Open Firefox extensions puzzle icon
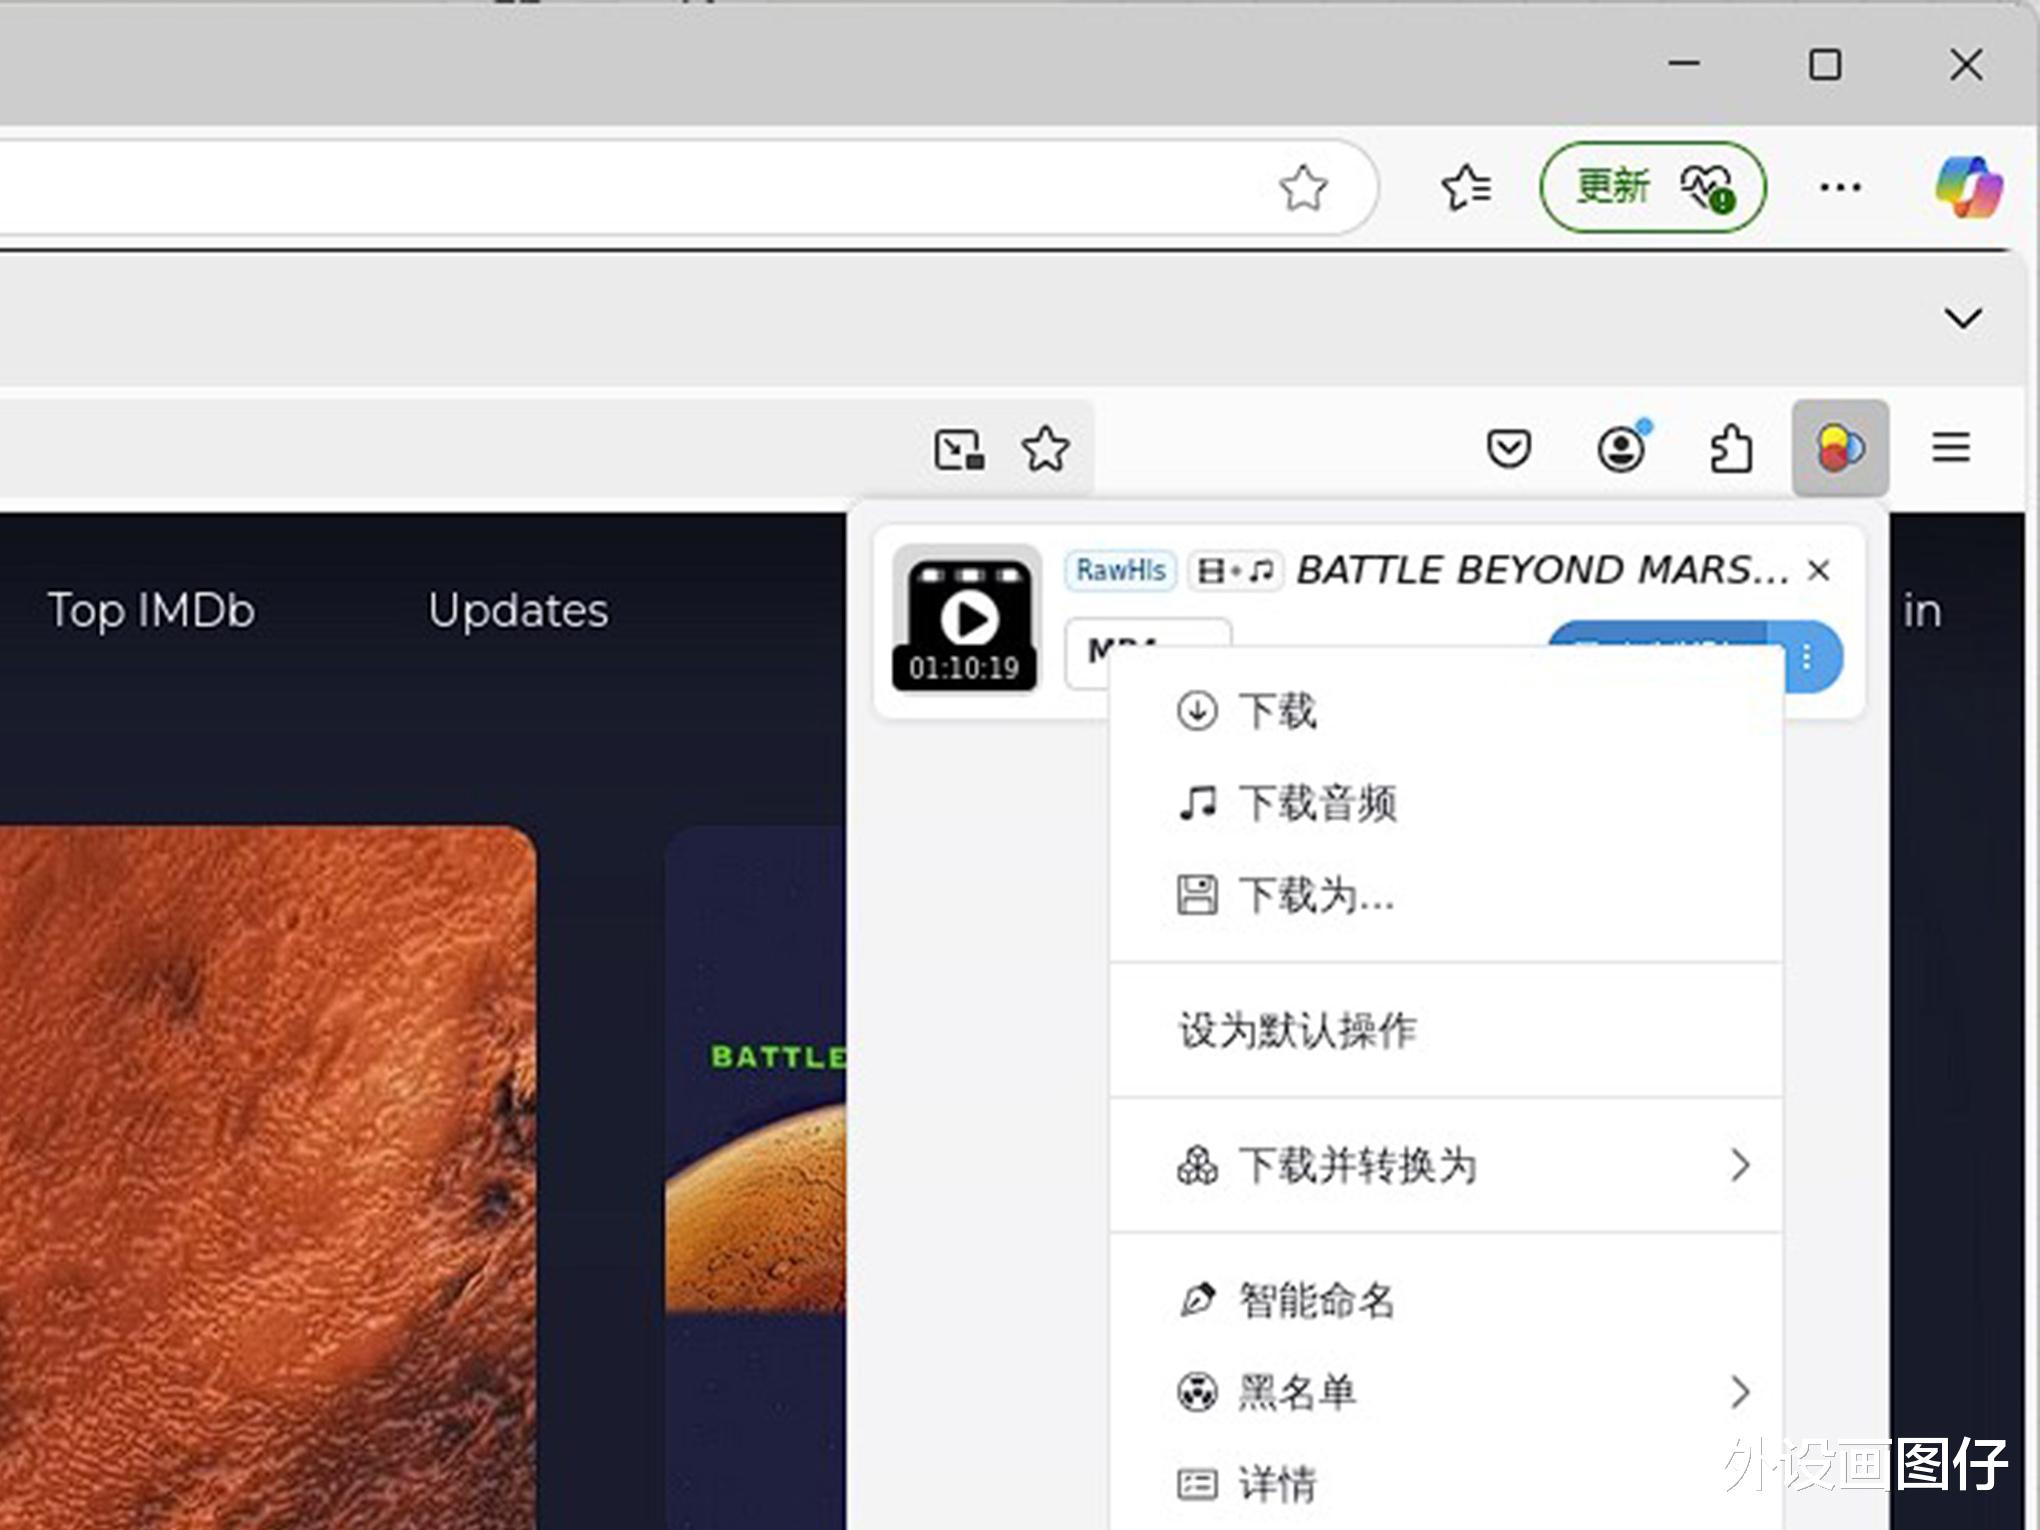This screenshot has width=2040, height=1530. coord(1730,448)
